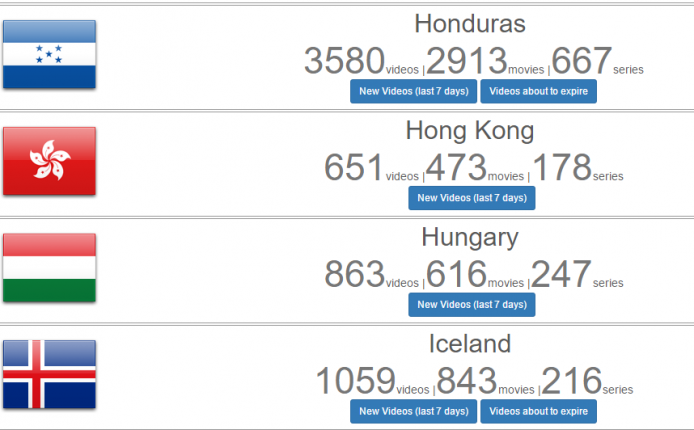The height and width of the screenshot is (430, 694).
Task: Click the Iceland country heading
Action: (470, 344)
